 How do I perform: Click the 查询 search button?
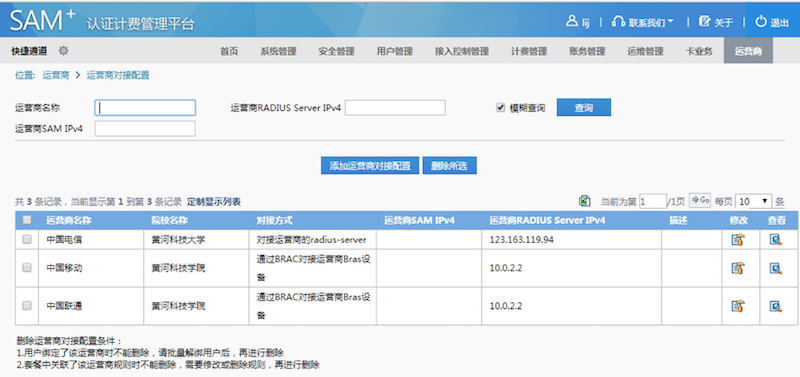click(584, 108)
